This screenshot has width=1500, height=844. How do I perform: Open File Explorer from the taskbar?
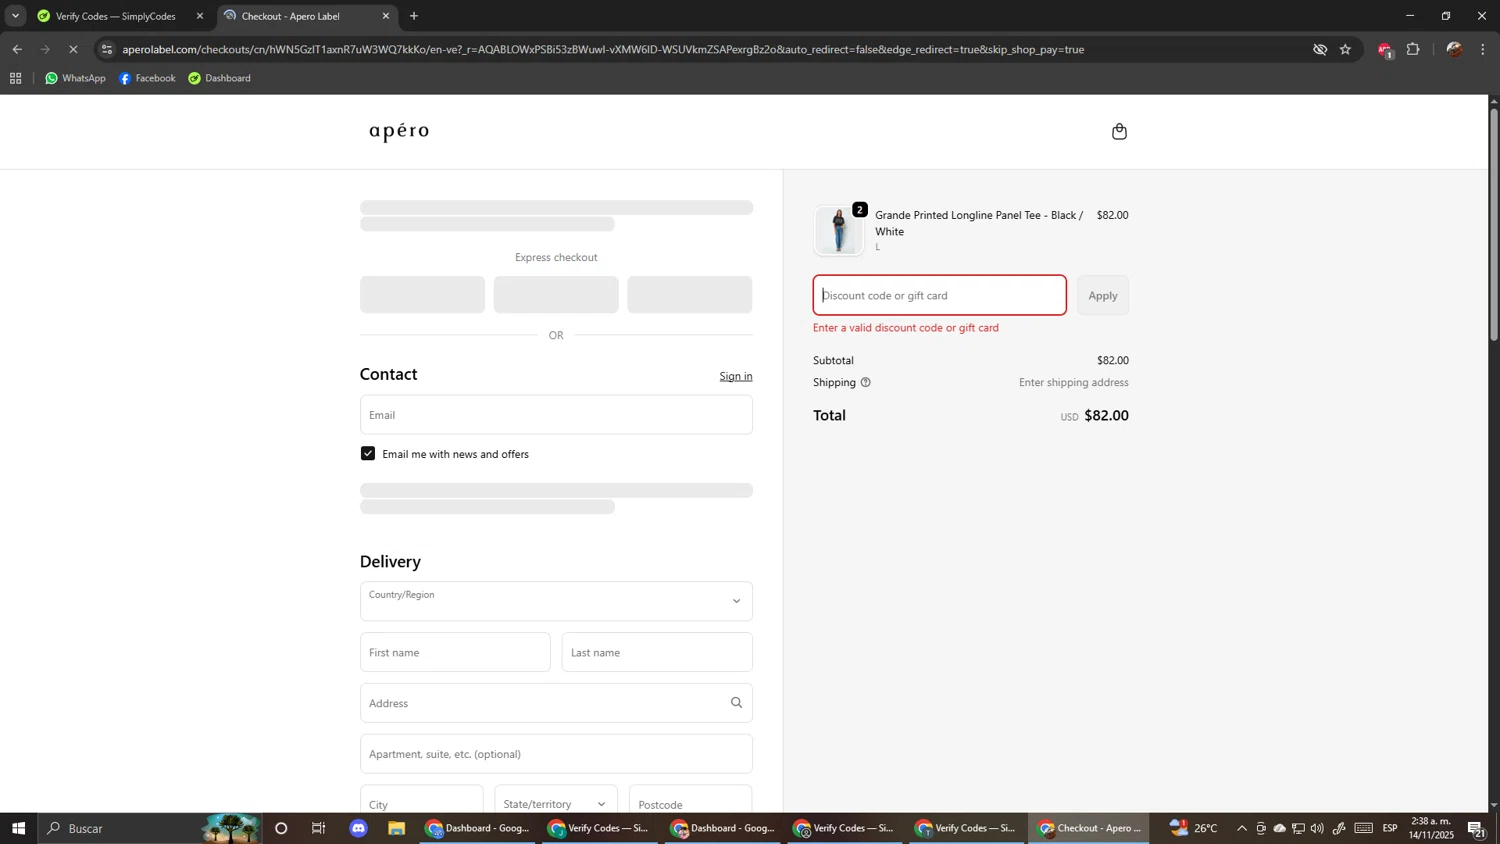point(397,828)
